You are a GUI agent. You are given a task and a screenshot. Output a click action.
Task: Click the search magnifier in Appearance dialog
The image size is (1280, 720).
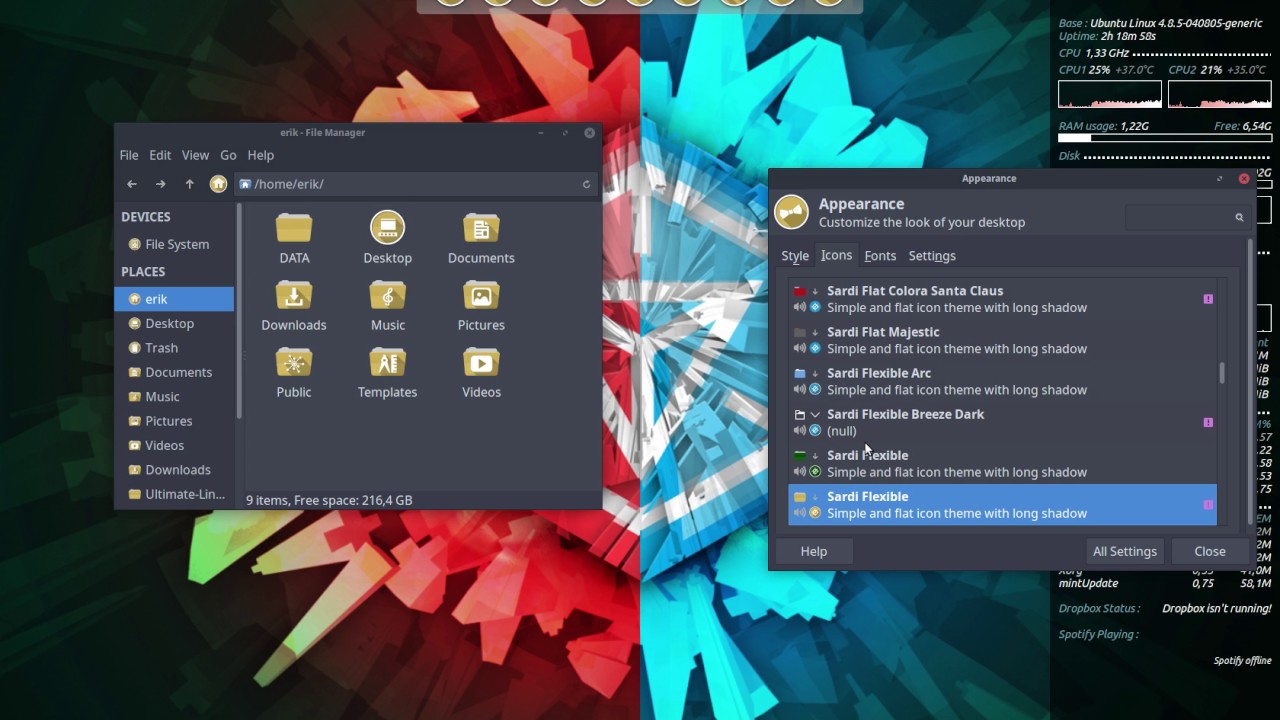[x=1239, y=217]
